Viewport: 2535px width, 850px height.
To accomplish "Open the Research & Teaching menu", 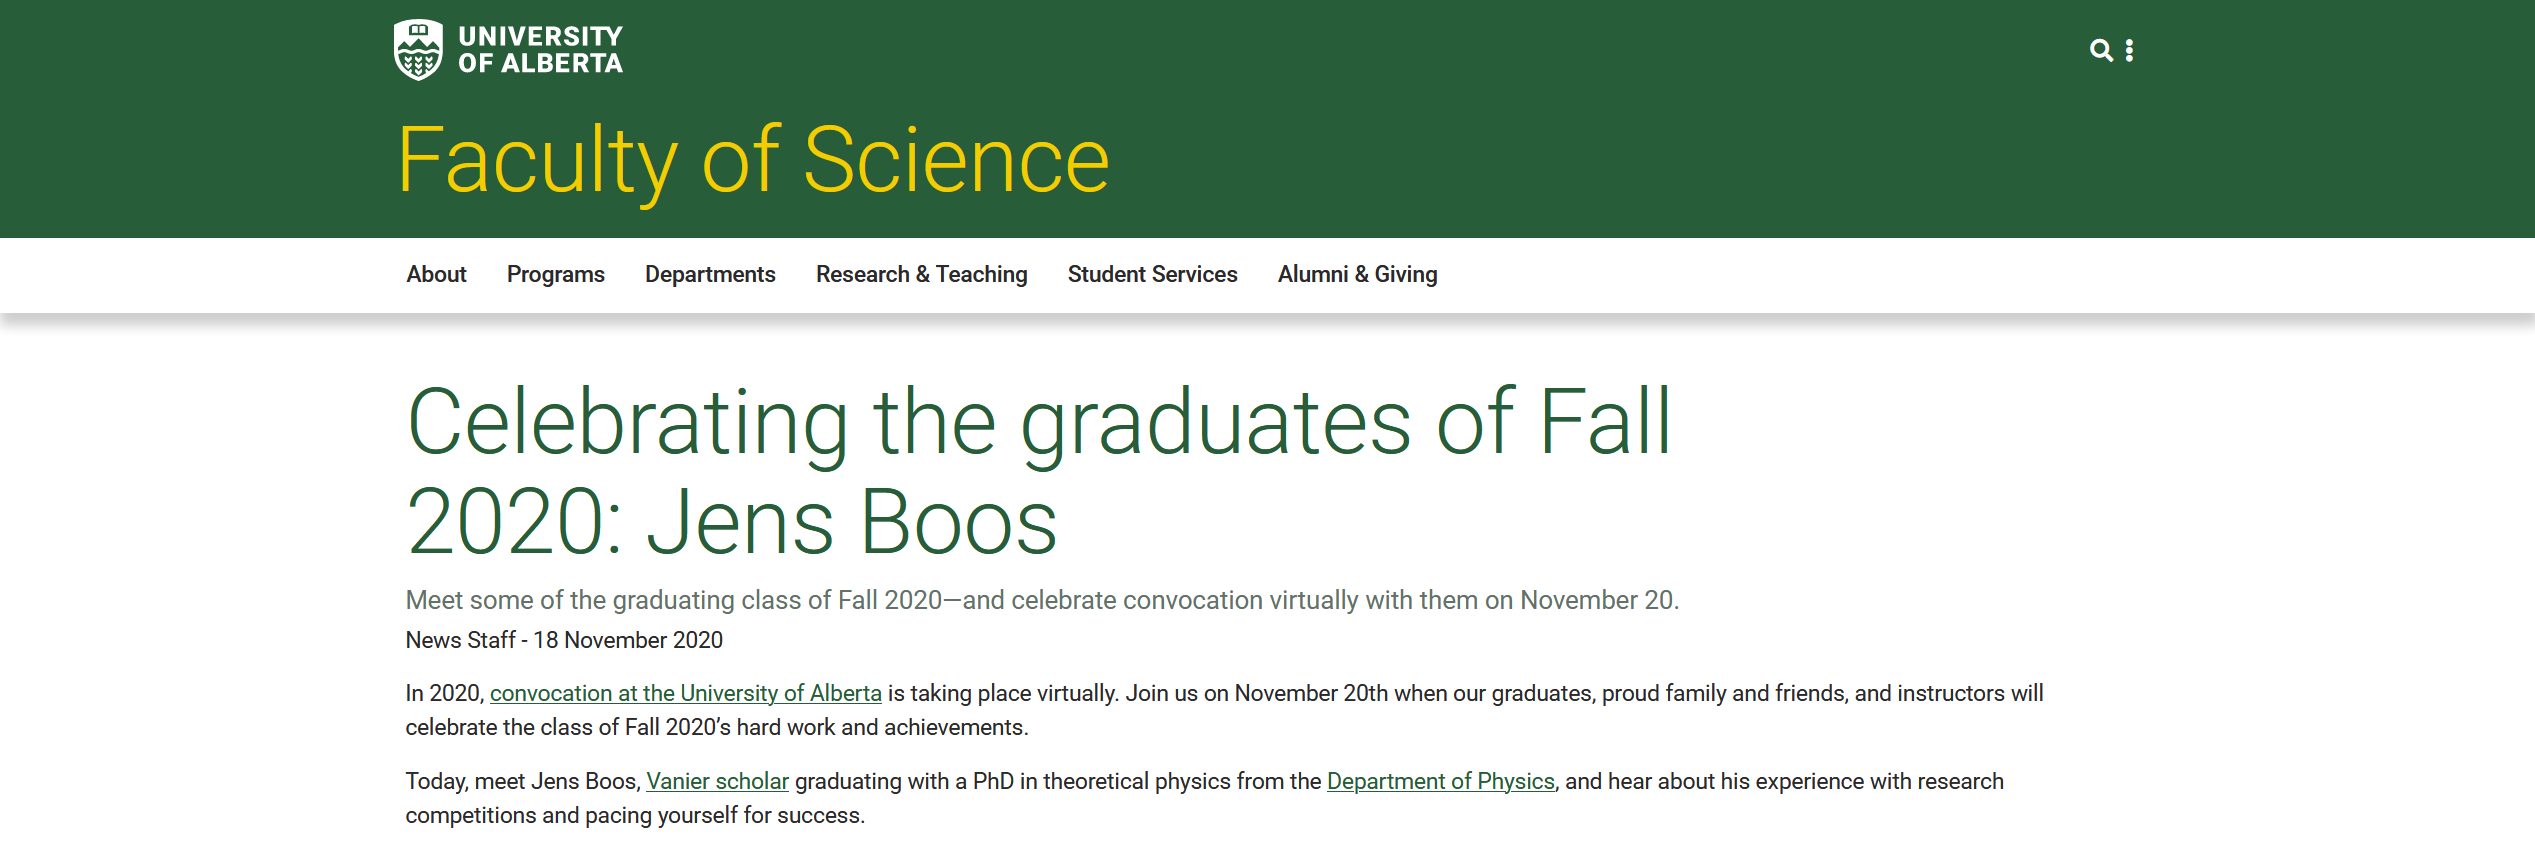I will point(921,274).
